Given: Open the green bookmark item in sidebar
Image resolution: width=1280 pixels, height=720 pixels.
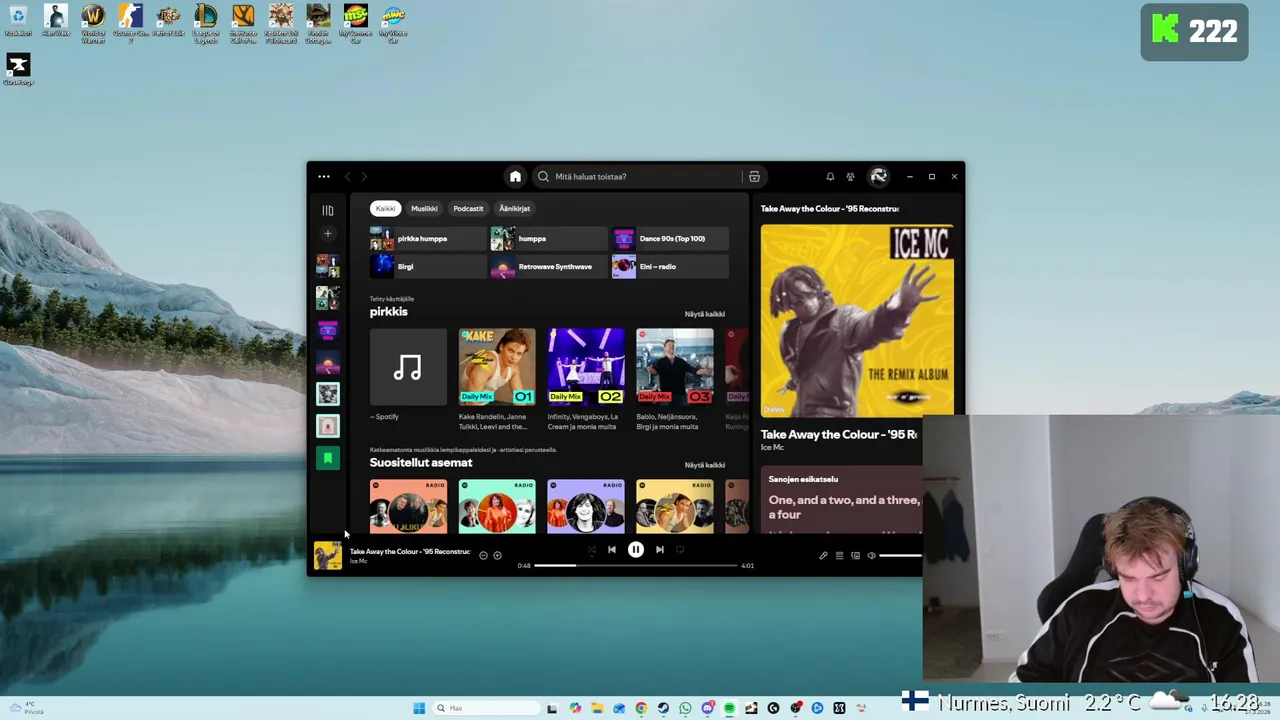Looking at the screenshot, I should coord(327,458).
